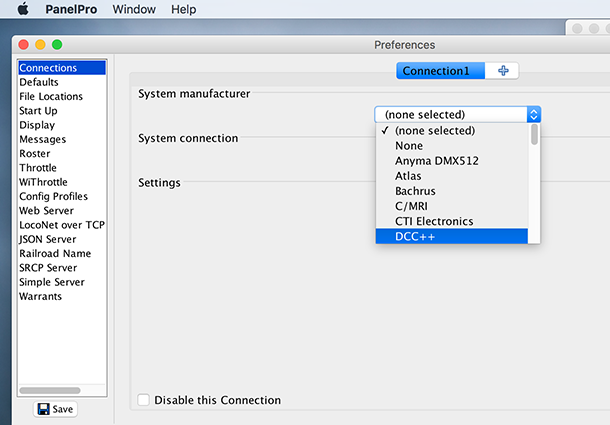Click the Save button with floppy icon
The image size is (610, 425).
[55, 409]
